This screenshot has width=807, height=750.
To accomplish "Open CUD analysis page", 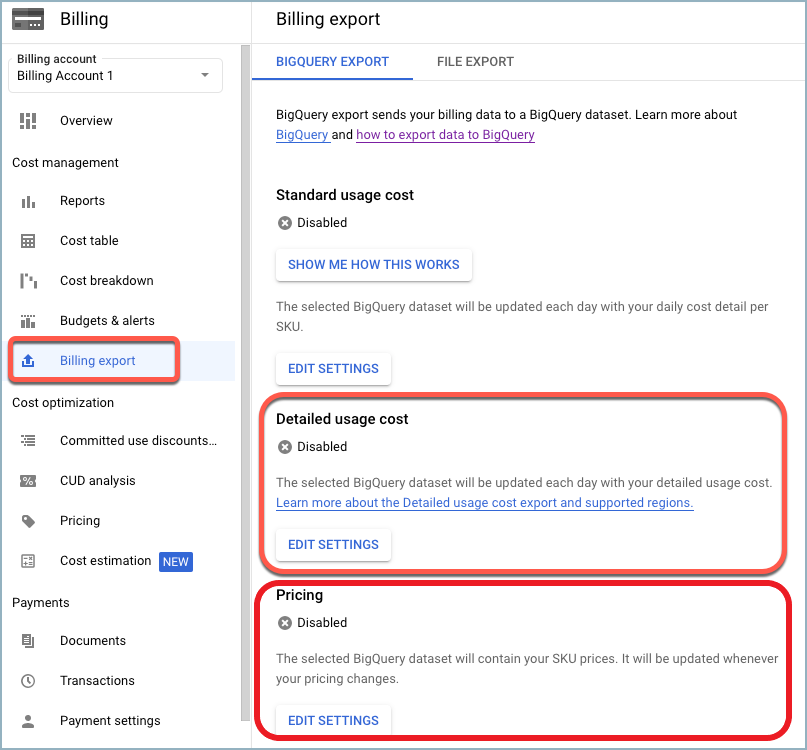I will click(x=97, y=481).
